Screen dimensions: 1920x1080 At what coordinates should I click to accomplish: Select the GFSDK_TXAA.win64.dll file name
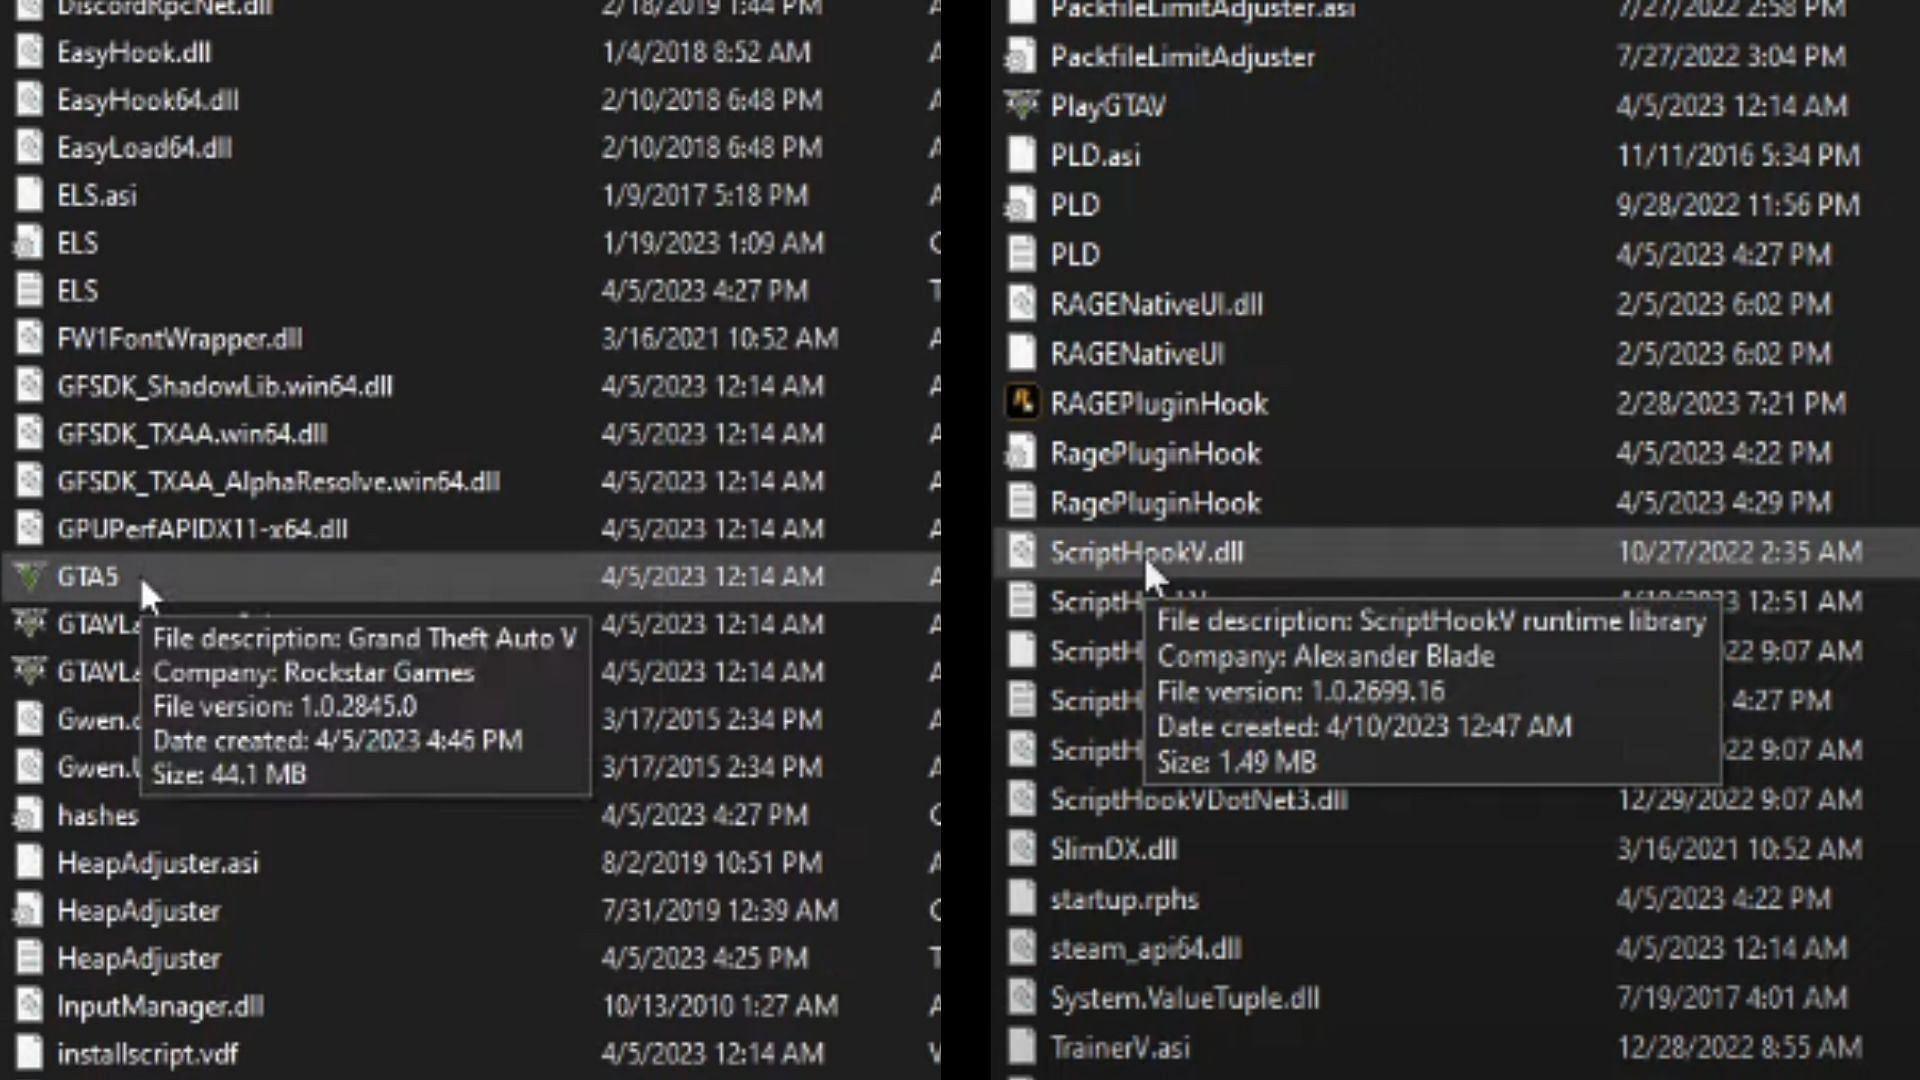pyautogui.click(x=192, y=433)
